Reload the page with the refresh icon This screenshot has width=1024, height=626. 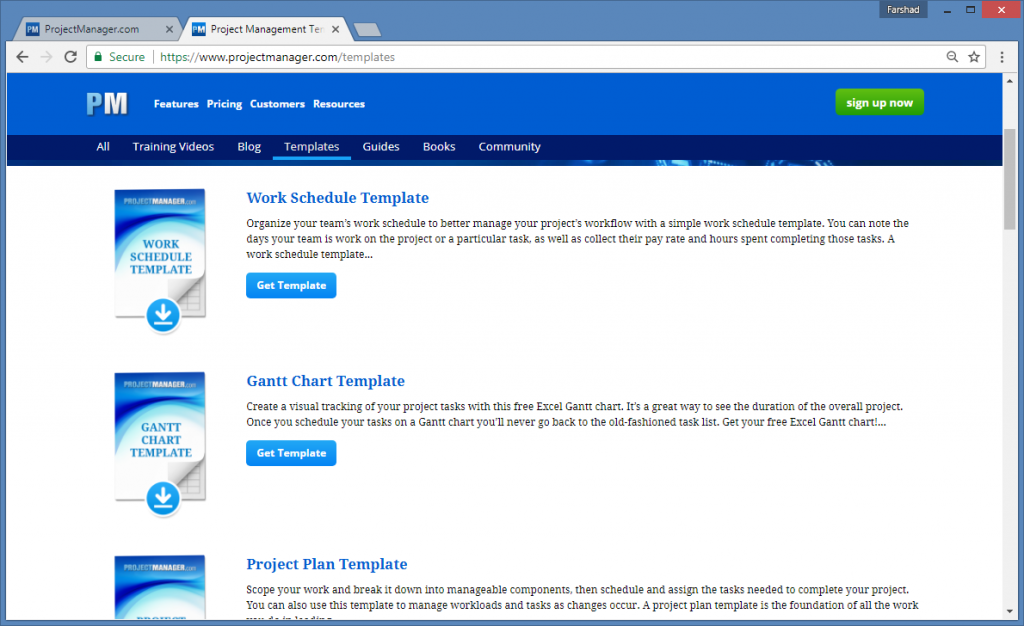click(69, 57)
